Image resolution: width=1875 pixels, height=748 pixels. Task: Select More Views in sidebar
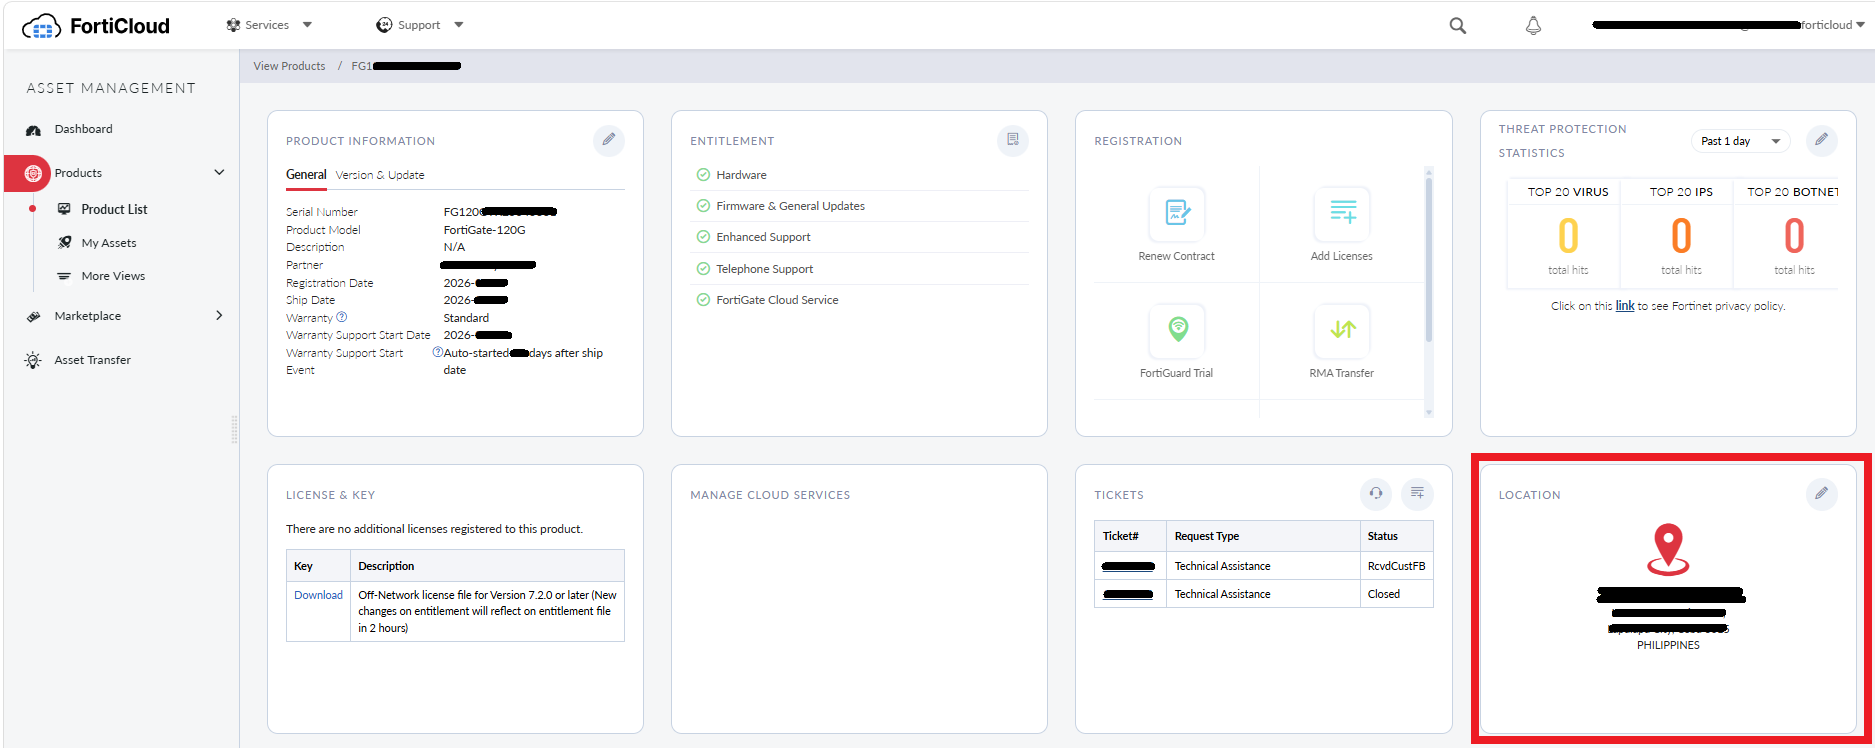pos(113,276)
